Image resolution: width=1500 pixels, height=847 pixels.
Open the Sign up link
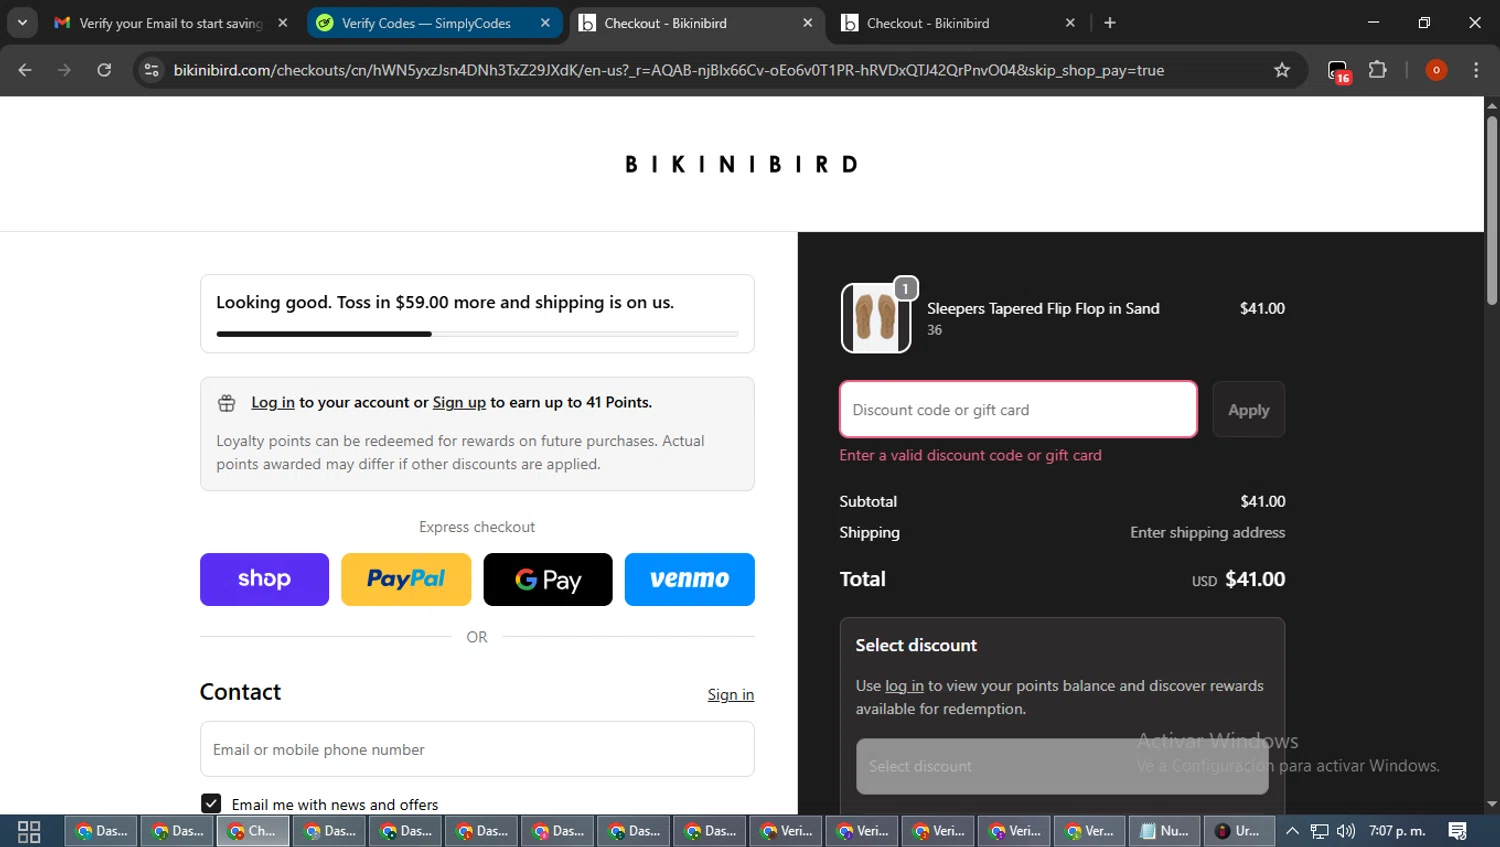click(x=459, y=402)
